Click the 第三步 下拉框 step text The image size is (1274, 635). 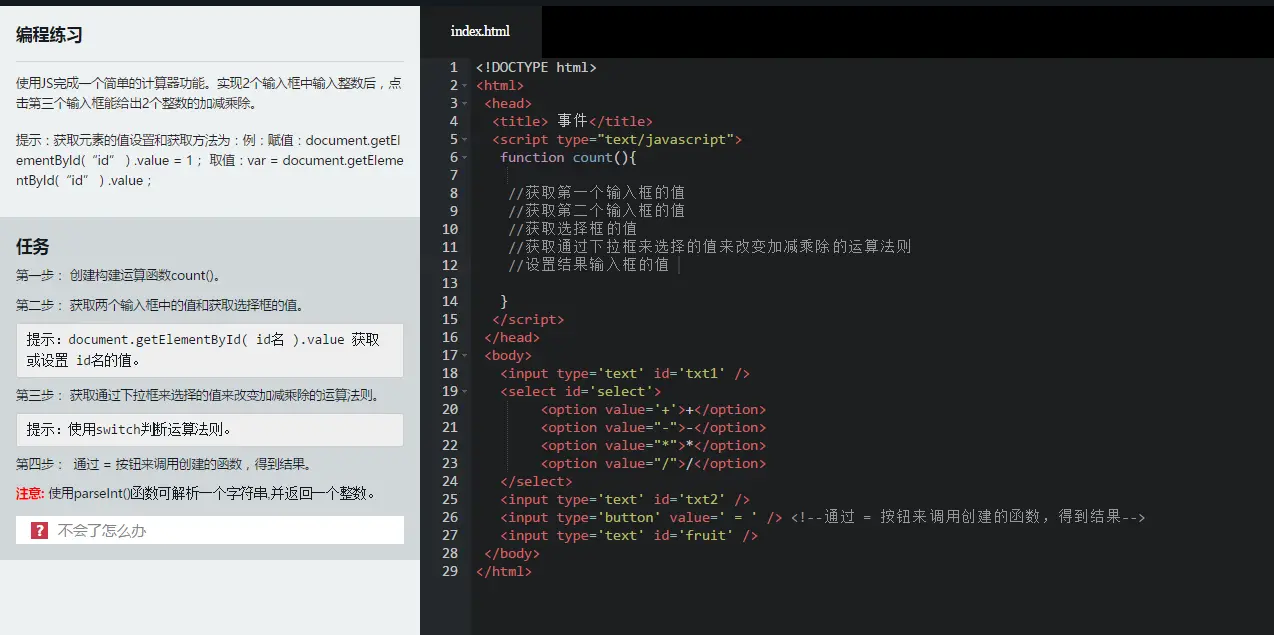point(198,395)
